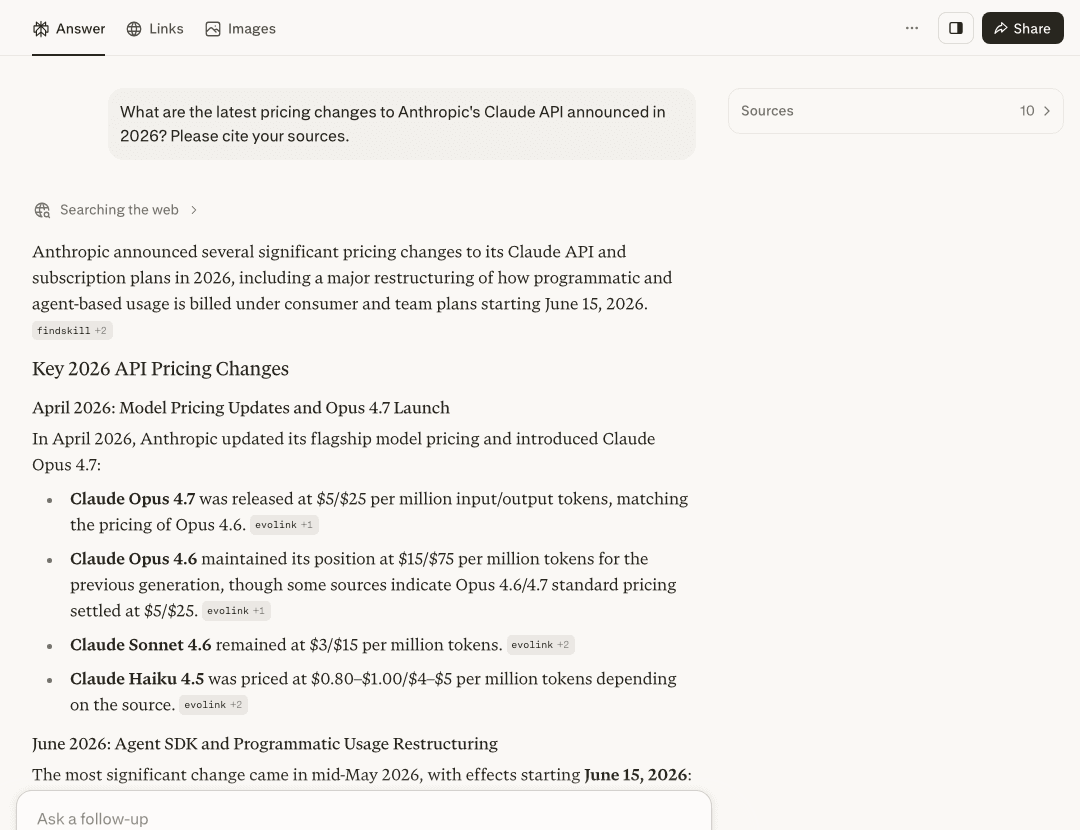1080x830 pixels.
Task: Open evolink citation after Opus 4.6 bullet
Action: 236,611
